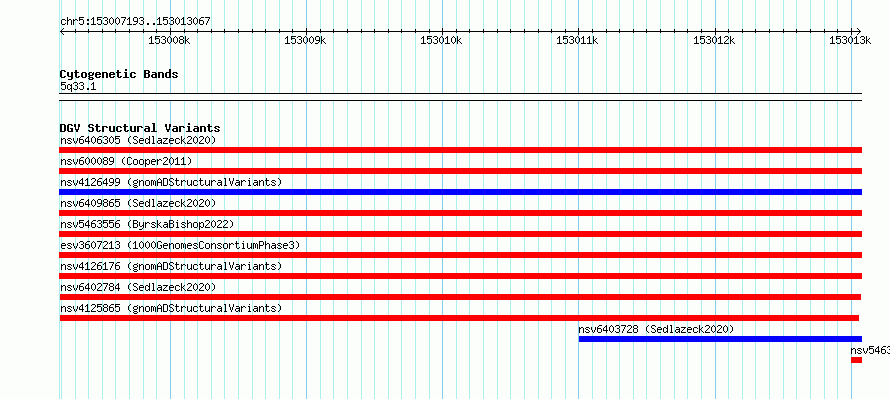The width and height of the screenshot is (890, 399).
Task: Click the nsv6406305 (Sedlazeck2020) label
Action: pyautogui.click(x=138, y=140)
